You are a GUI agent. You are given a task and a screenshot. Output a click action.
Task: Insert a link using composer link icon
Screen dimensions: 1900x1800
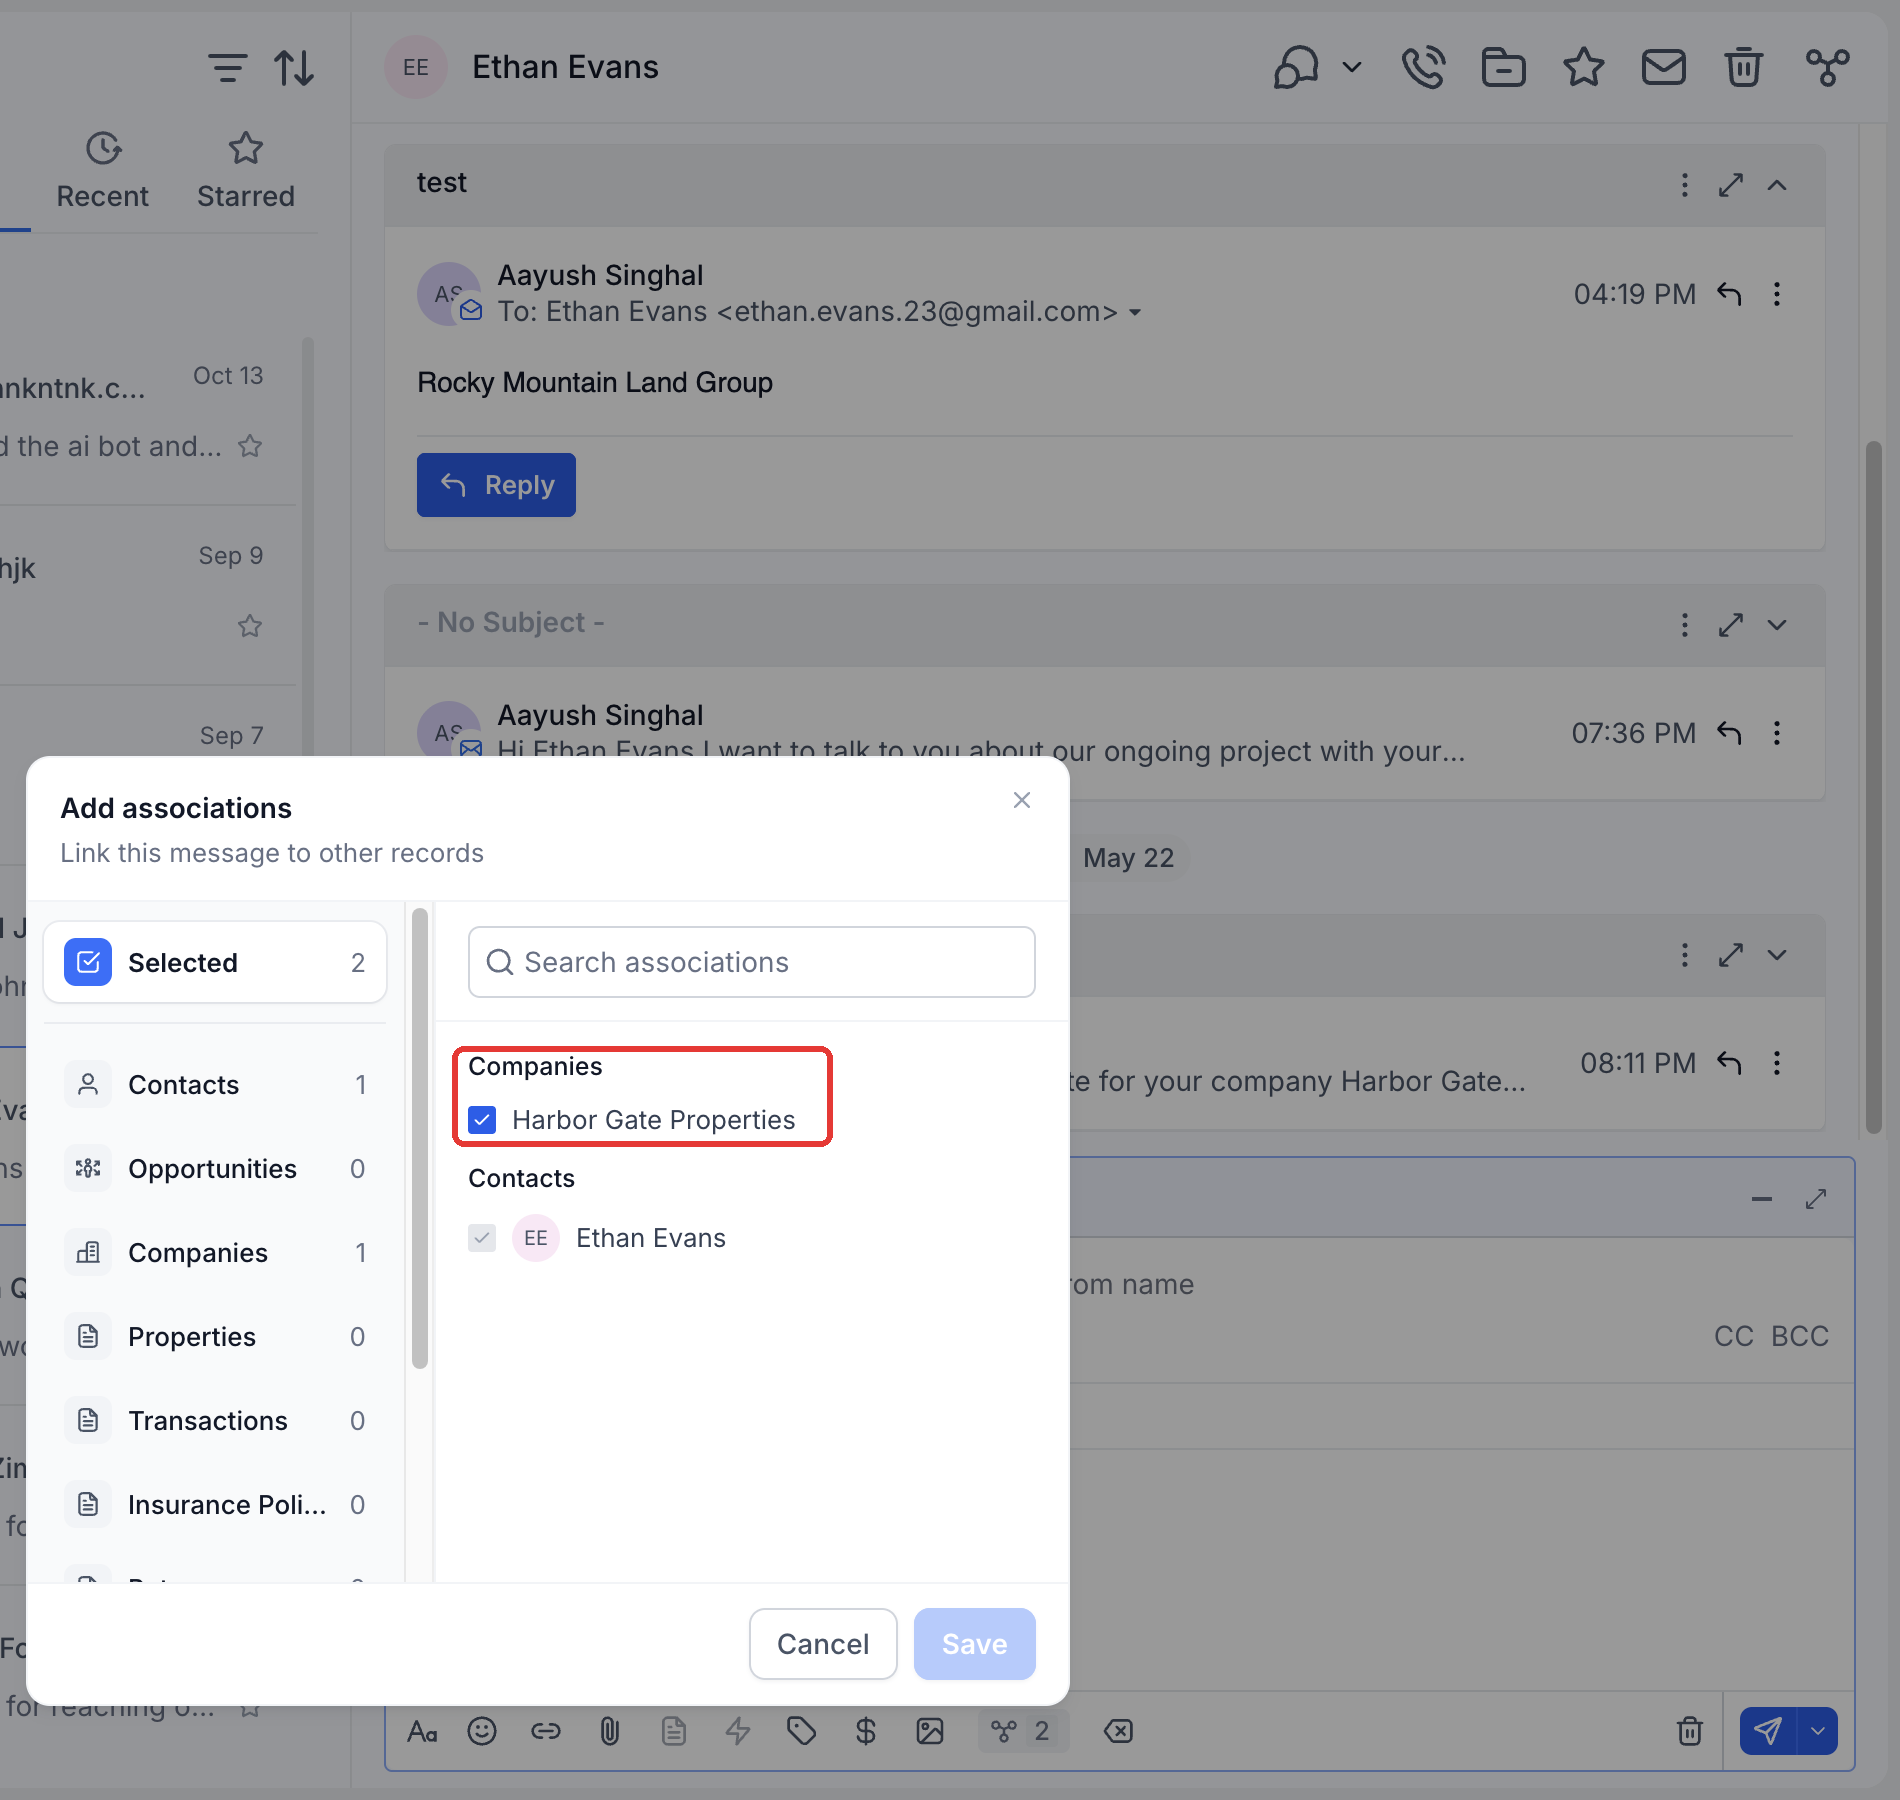click(x=546, y=1731)
